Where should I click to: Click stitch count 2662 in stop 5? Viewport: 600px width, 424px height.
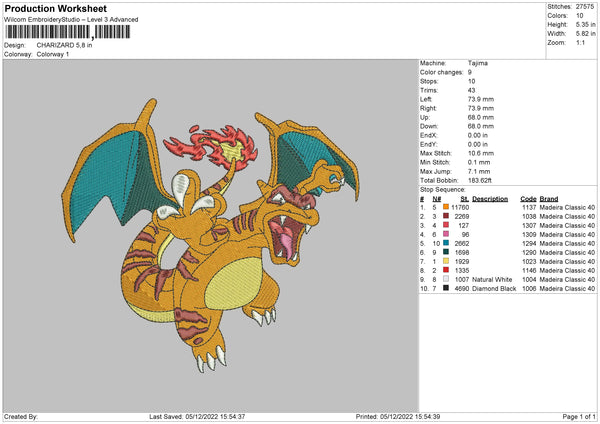pyautogui.click(x=462, y=243)
